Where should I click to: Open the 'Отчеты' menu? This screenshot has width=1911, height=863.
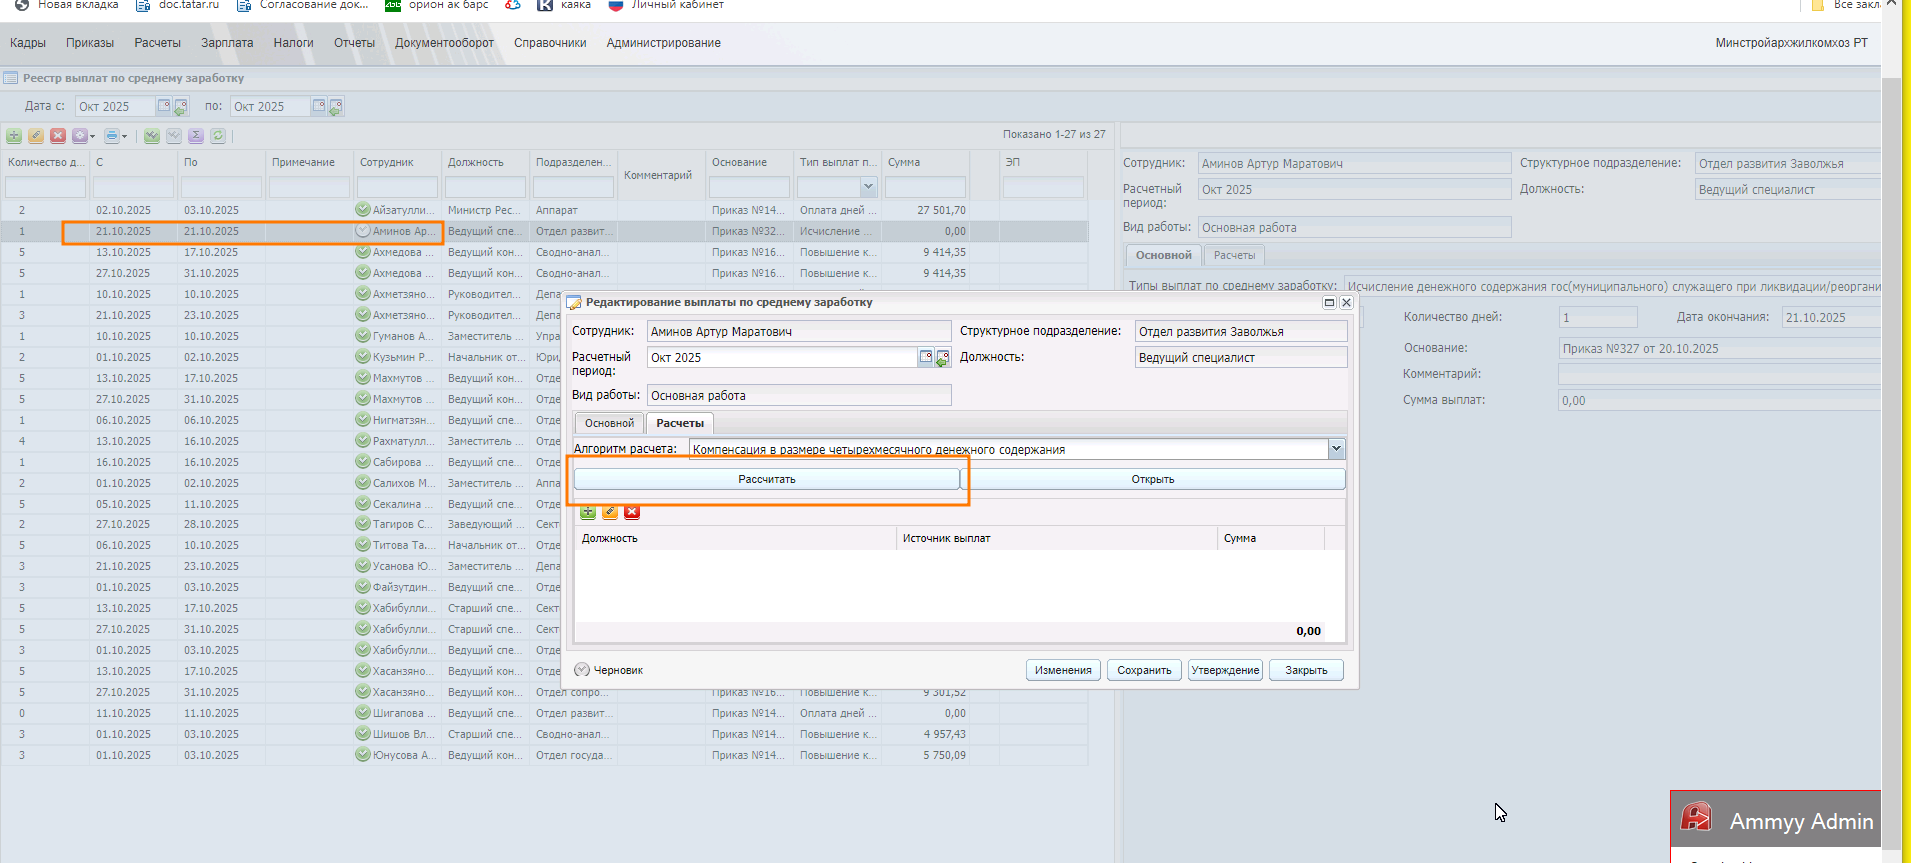pos(355,43)
